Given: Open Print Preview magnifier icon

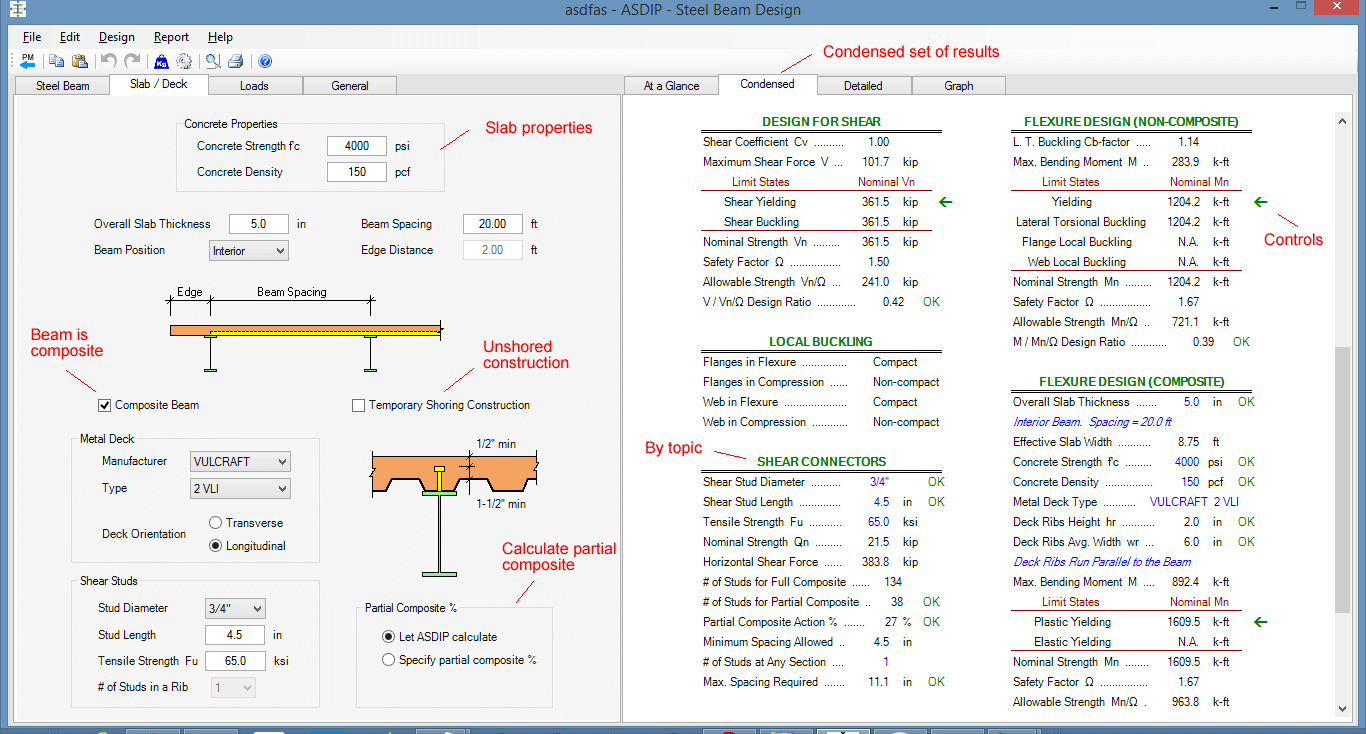Looking at the screenshot, I should point(213,61).
